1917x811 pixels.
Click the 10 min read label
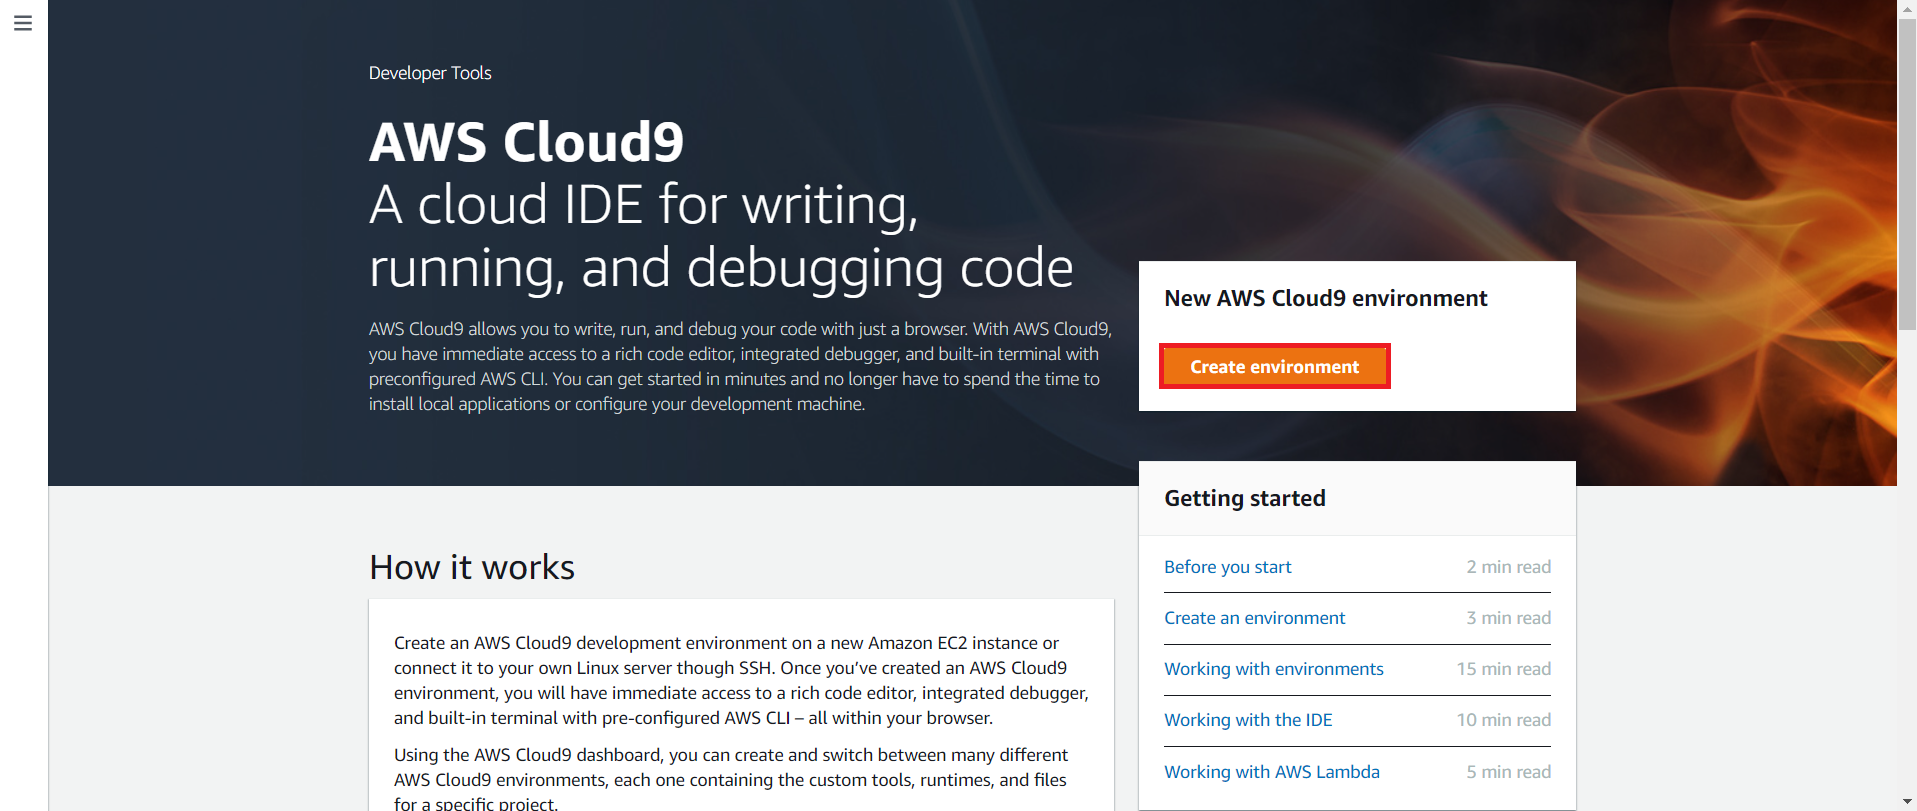point(1503,720)
